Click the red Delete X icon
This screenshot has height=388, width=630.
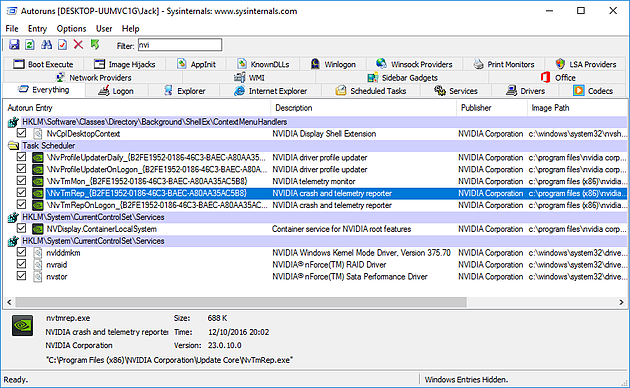(x=78, y=45)
